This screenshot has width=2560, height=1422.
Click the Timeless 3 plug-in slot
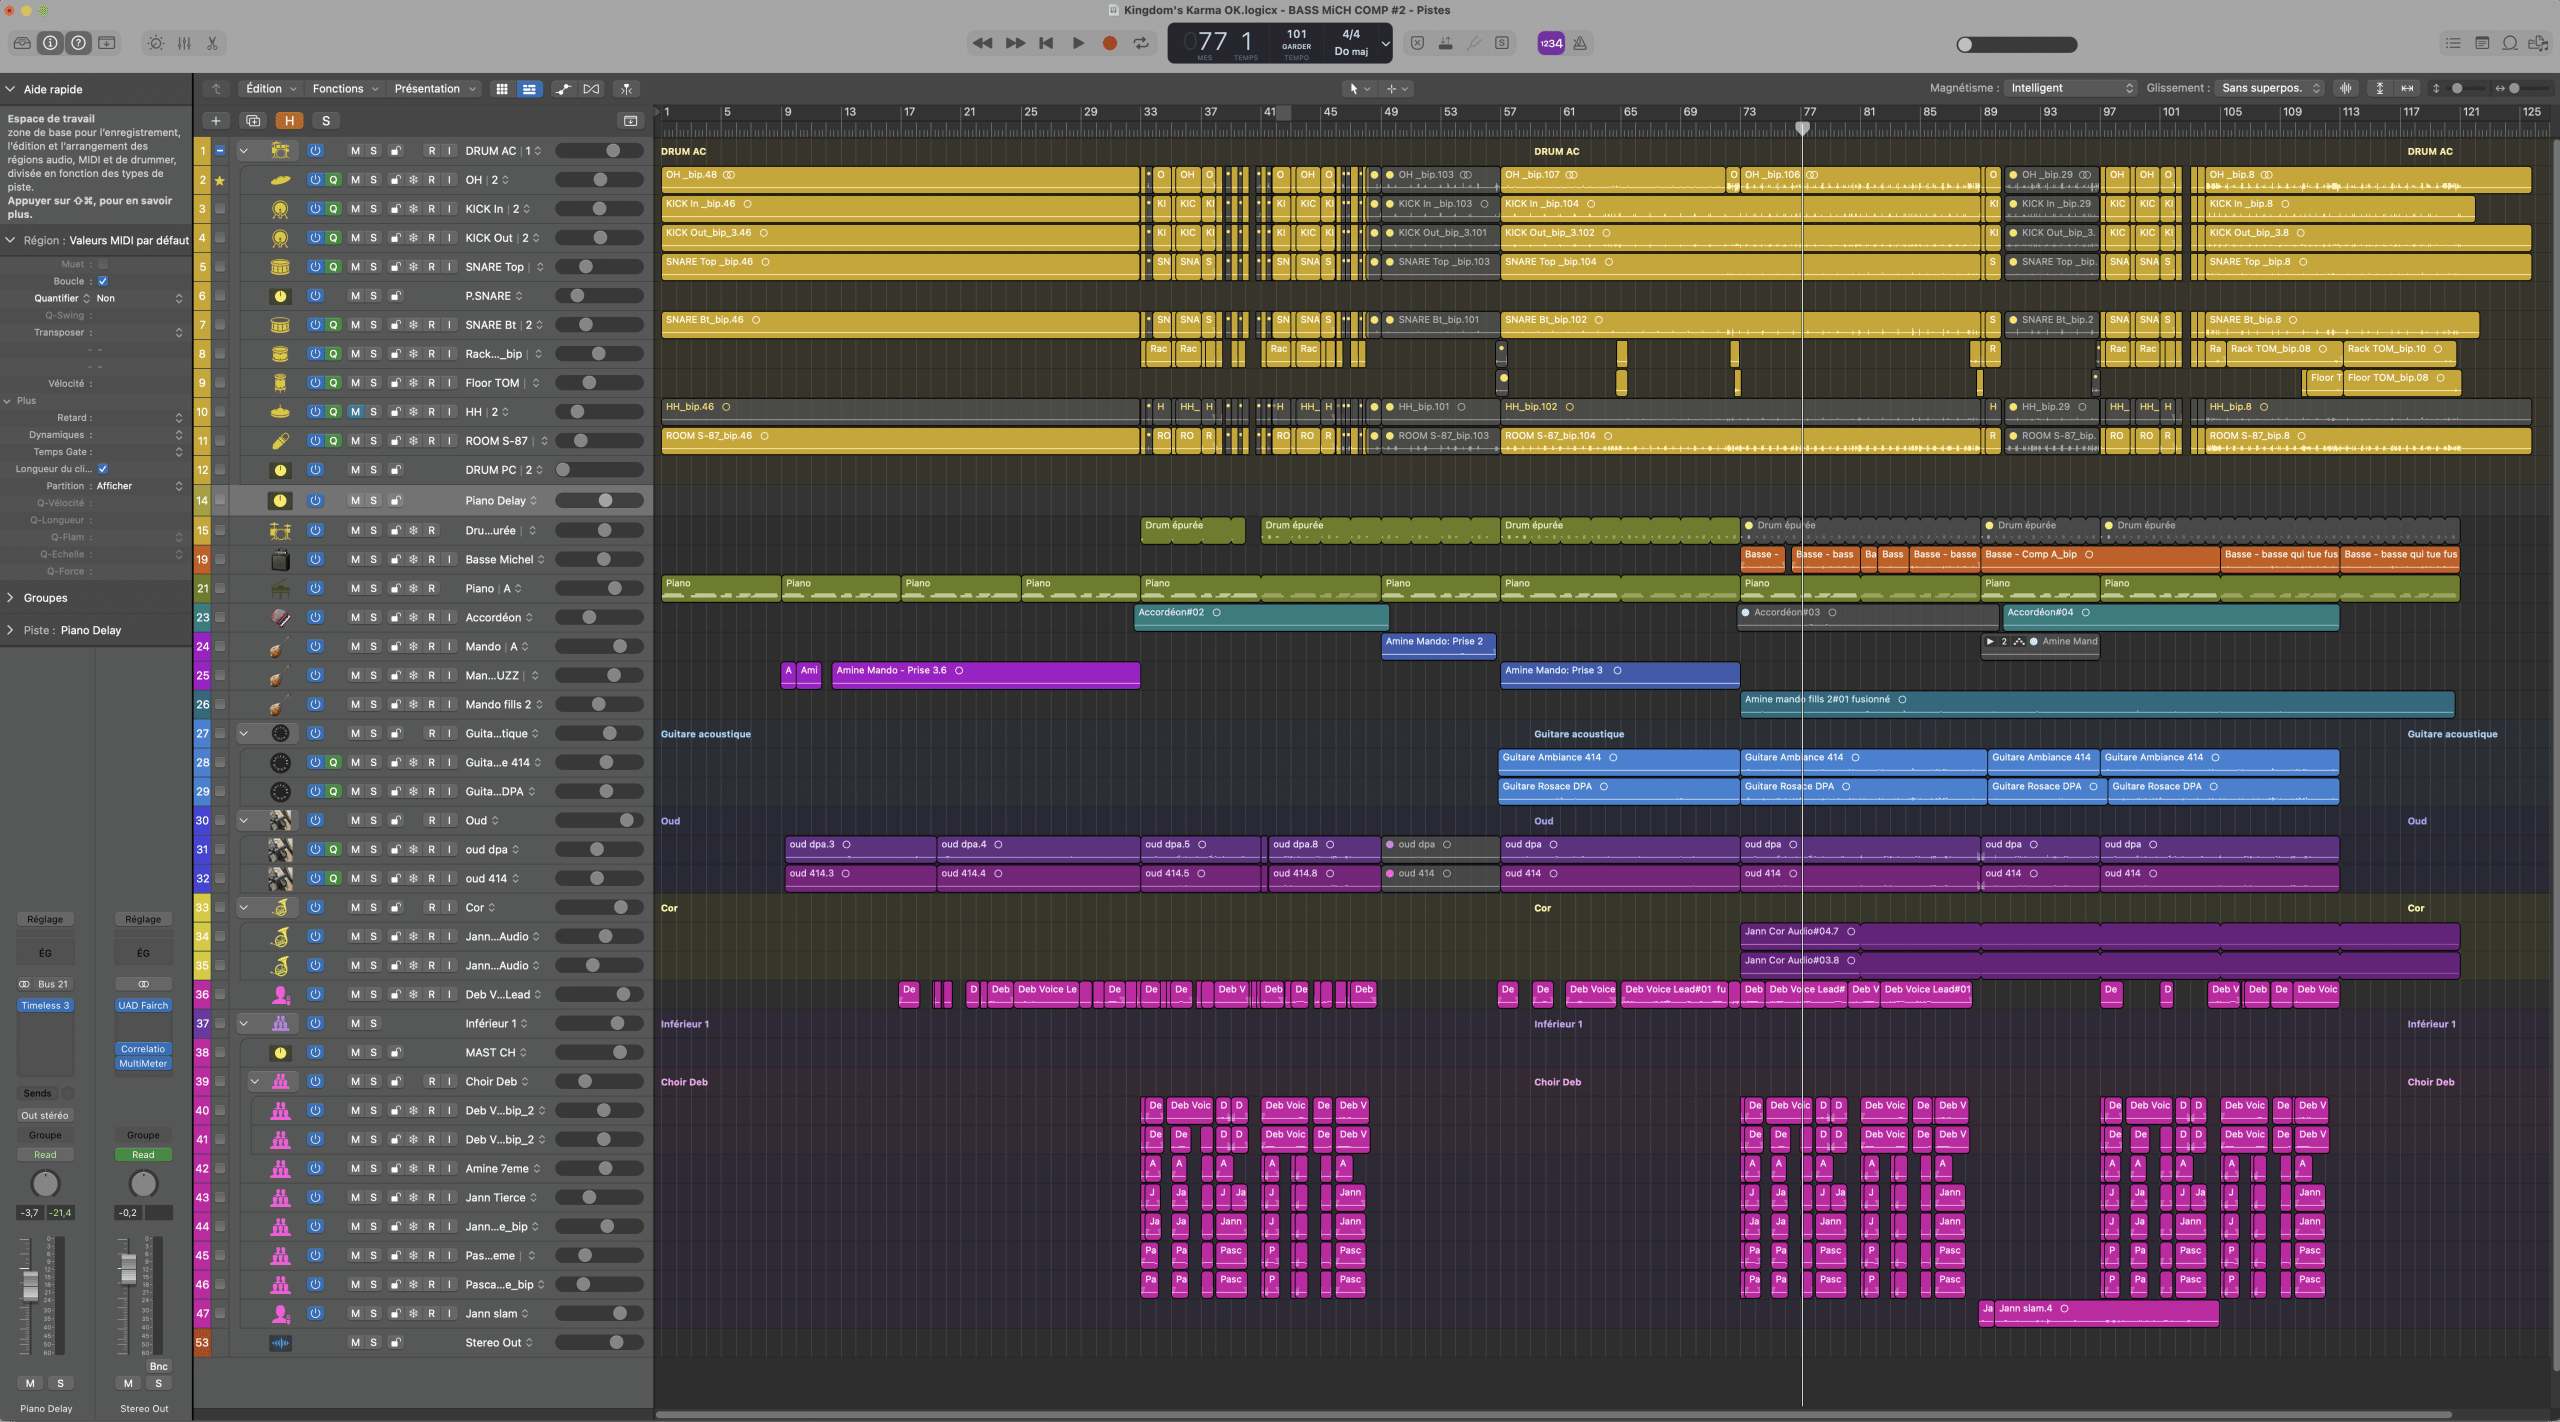pyautogui.click(x=45, y=1006)
